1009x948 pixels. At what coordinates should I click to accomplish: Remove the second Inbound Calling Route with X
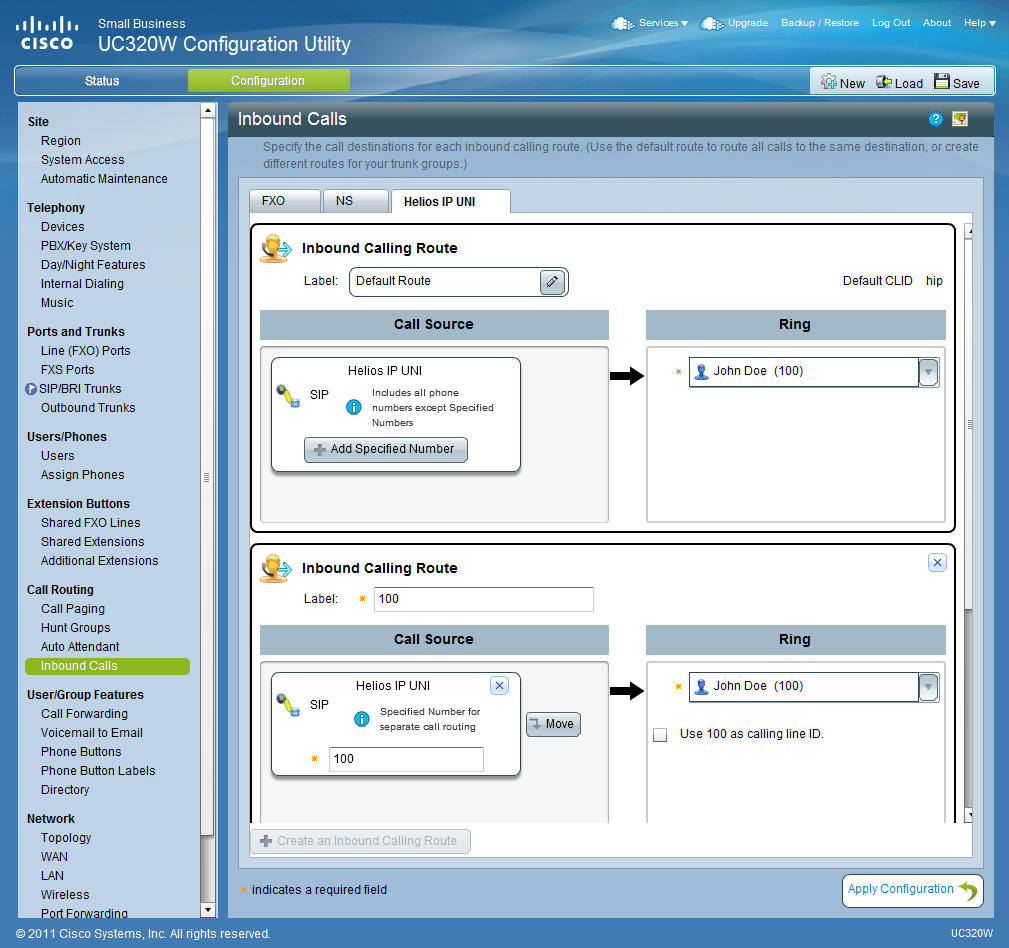click(937, 563)
